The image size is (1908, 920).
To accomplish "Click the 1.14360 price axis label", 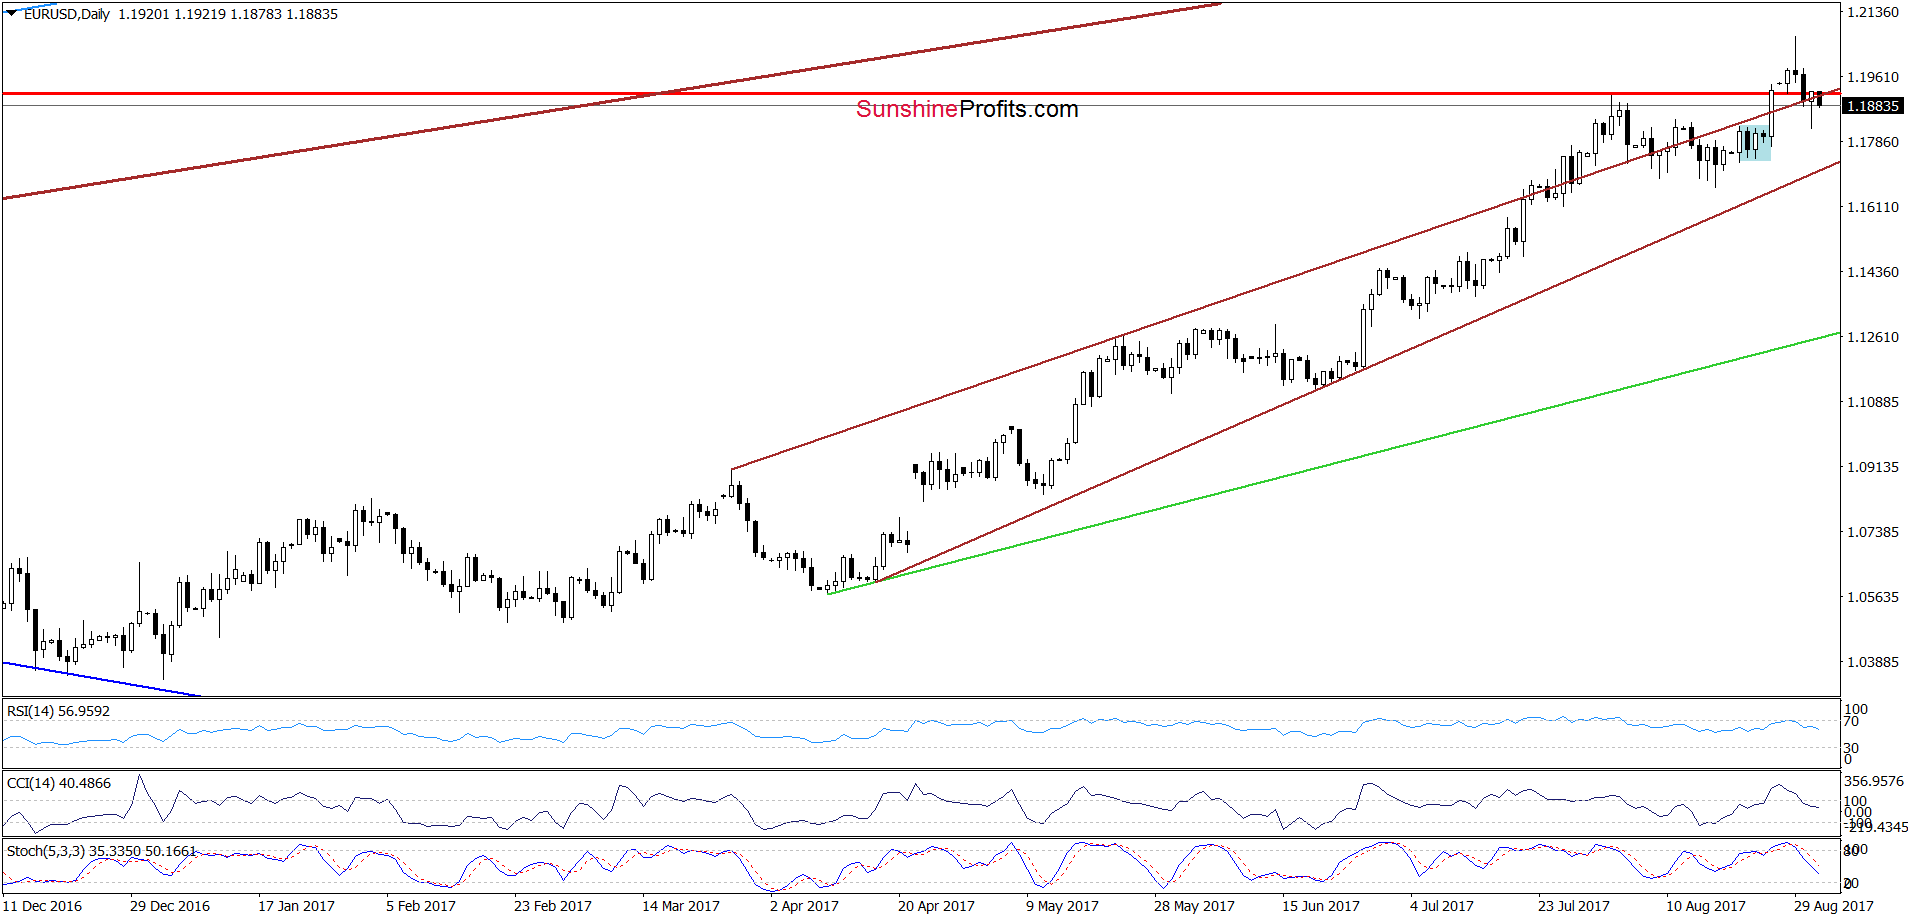I will 1872,272.
